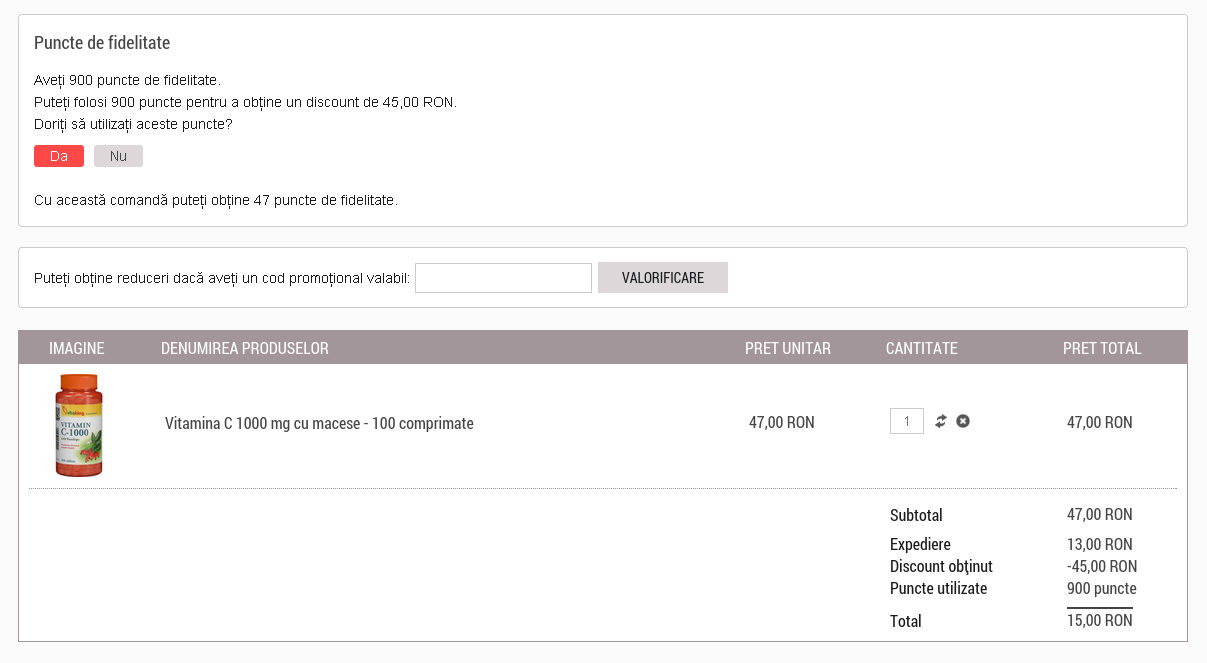Viewport: 1207px width, 663px height.
Task: Click the IMAGINE column header
Action: [x=77, y=348]
